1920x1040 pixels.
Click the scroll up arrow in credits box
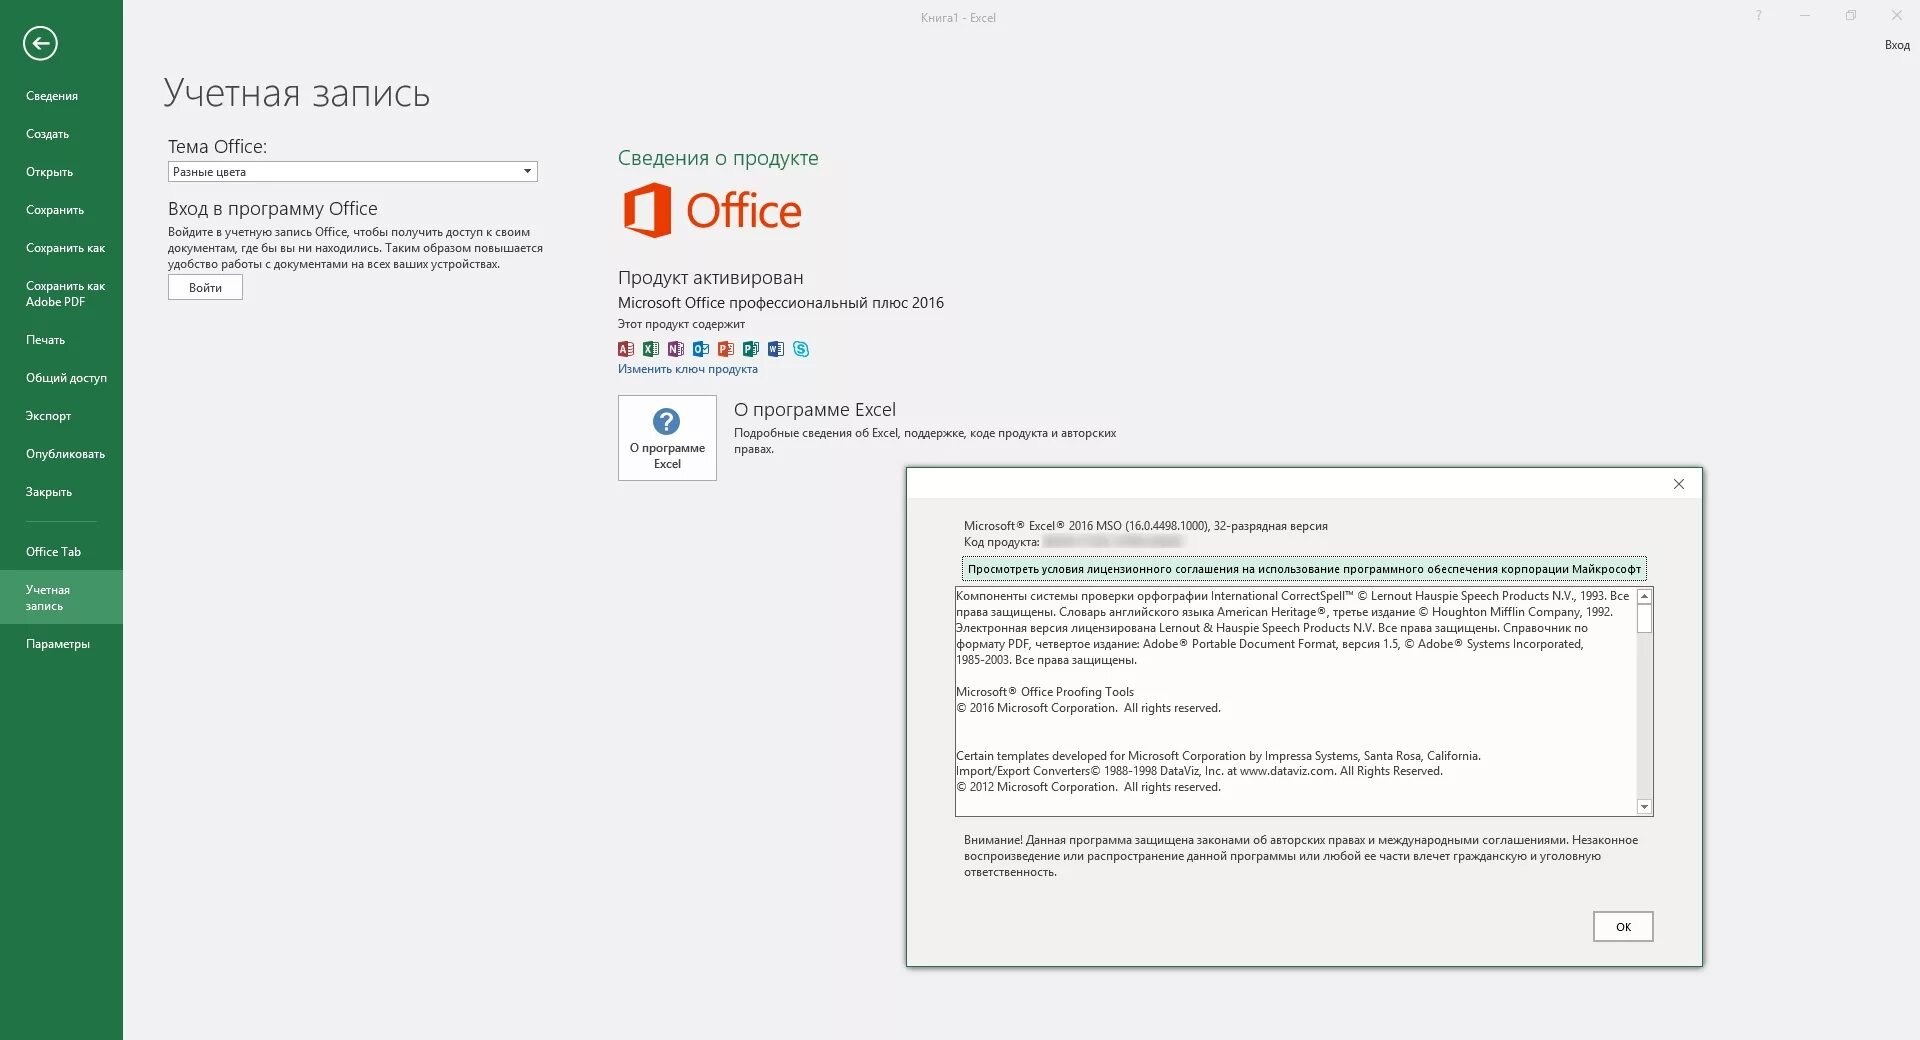1644,596
